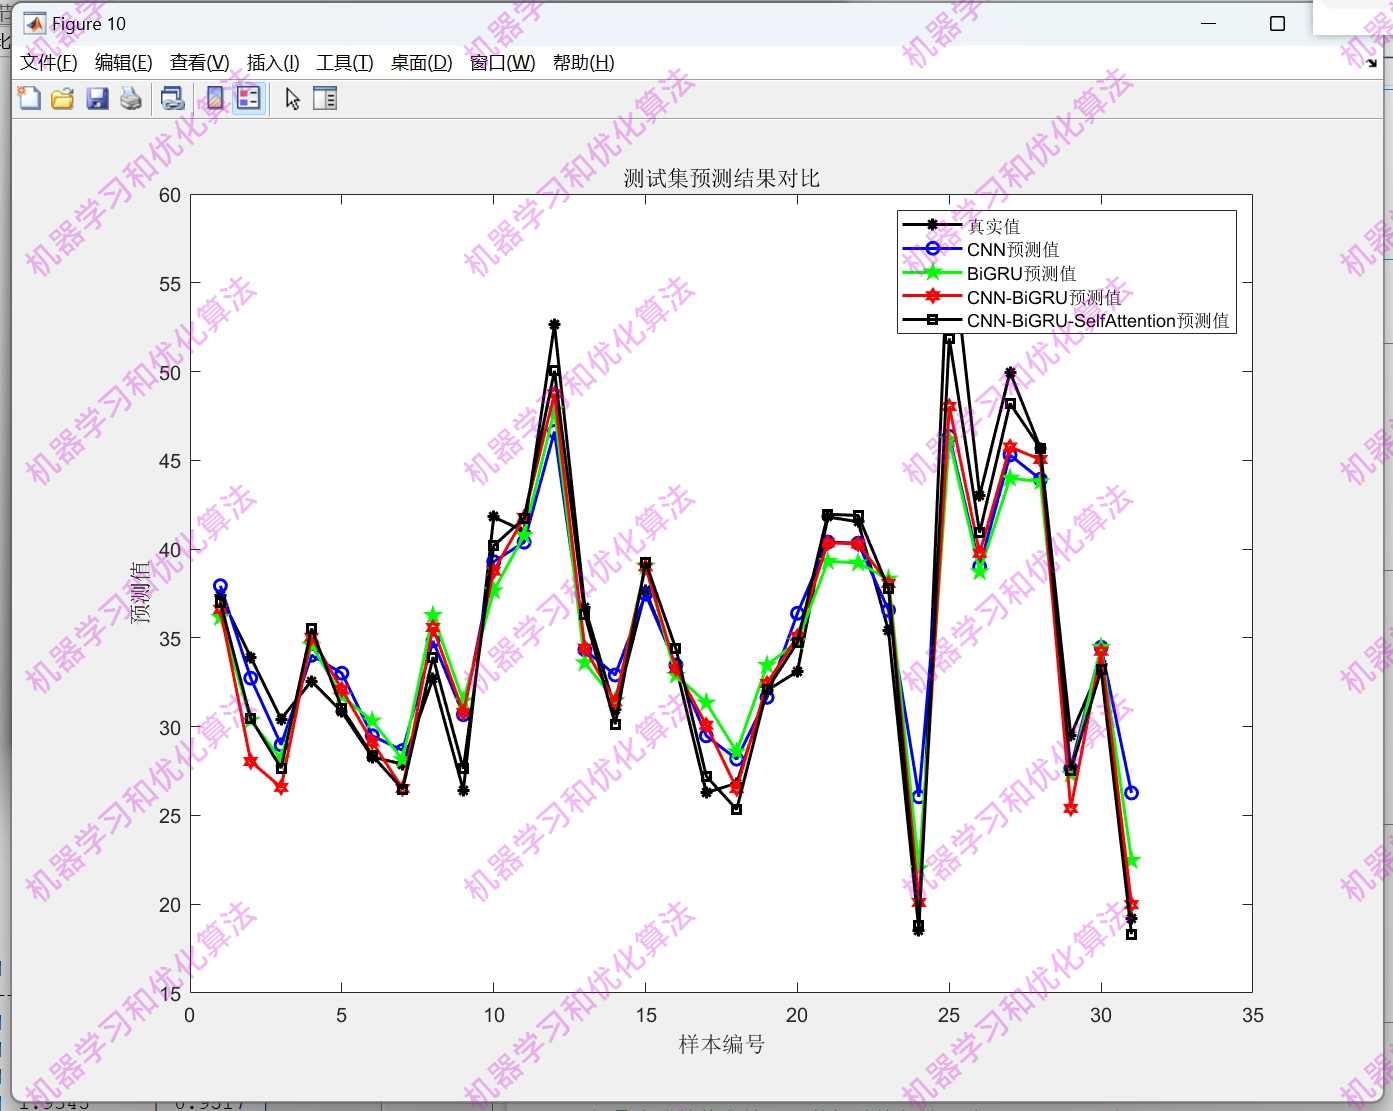Select the CNN-BiGRU预测值 legend entry

[x=1043, y=297]
